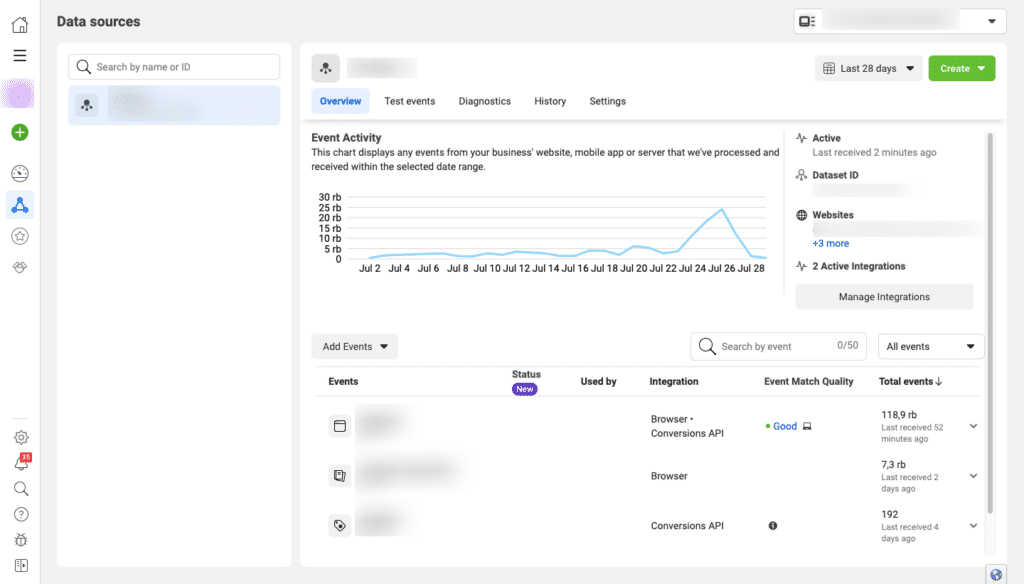Select the blurred dataset in the left list
Viewport: 1024px width, 584px height.
coord(174,105)
